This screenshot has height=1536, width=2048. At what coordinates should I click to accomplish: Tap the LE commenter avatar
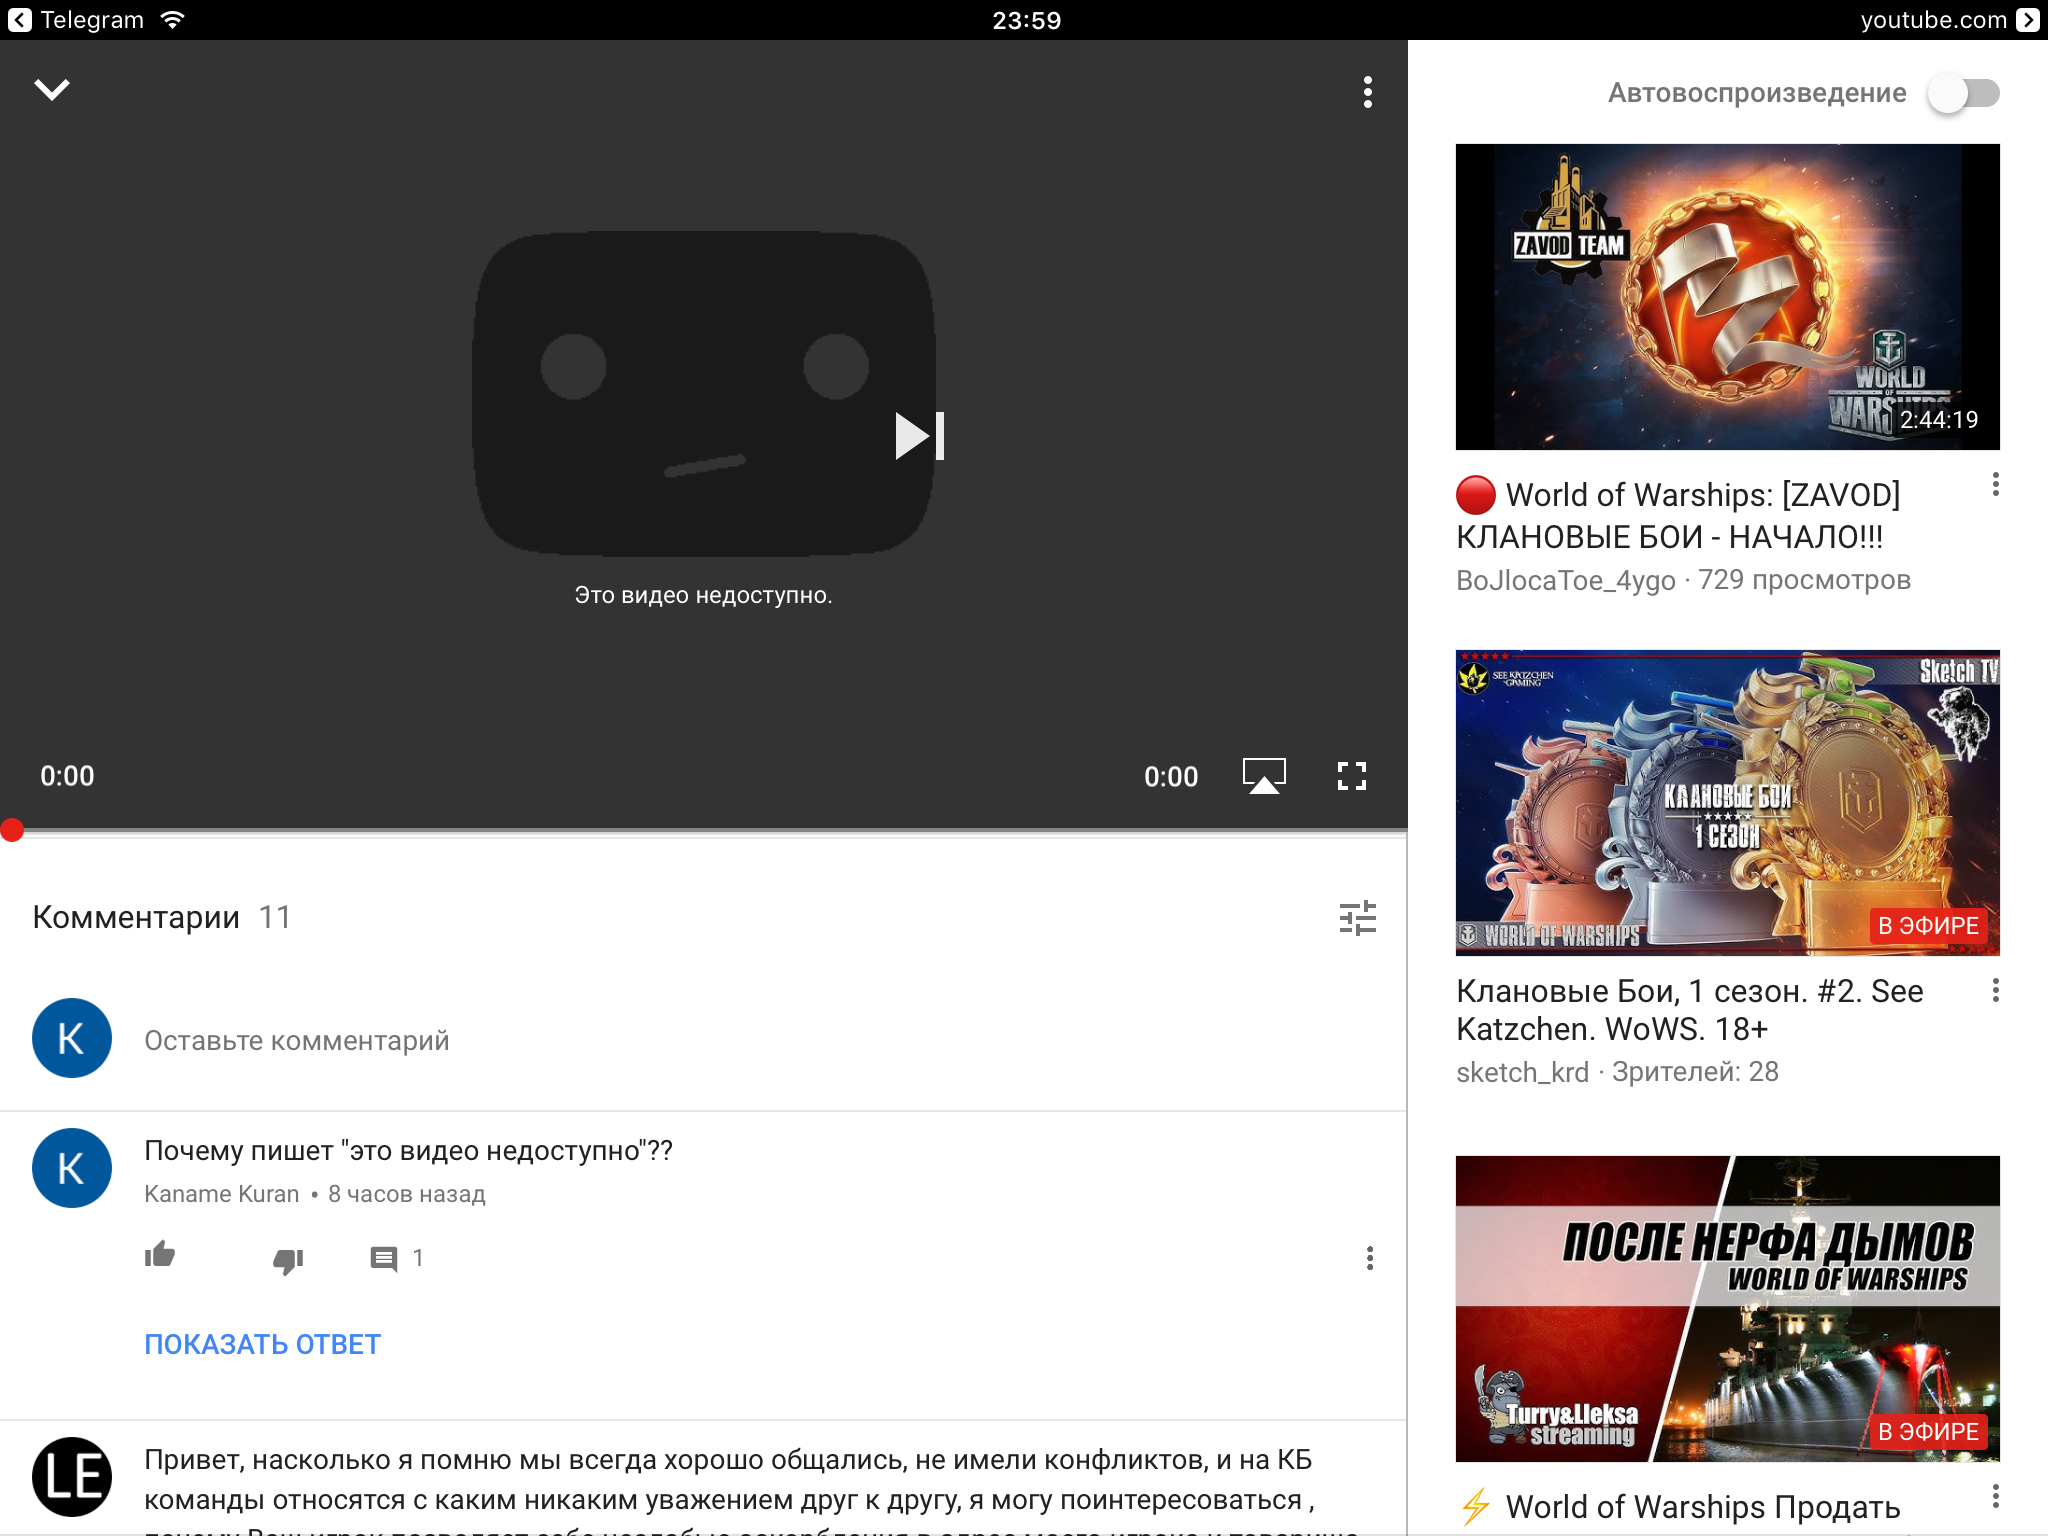[72, 1476]
